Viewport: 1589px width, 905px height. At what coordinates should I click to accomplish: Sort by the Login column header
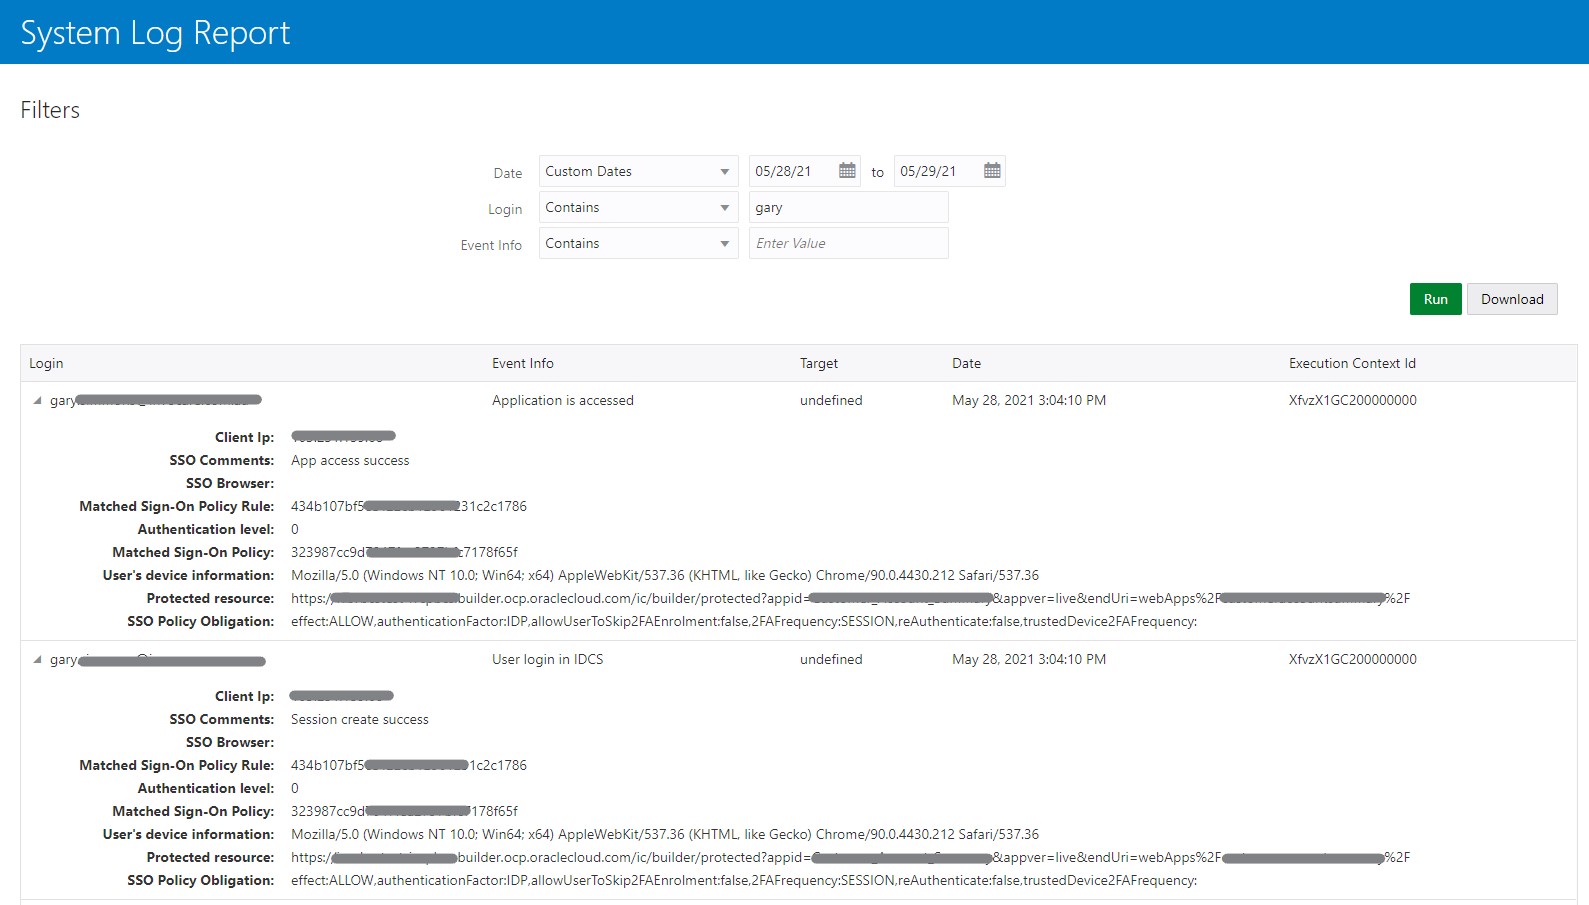pos(46,363)
